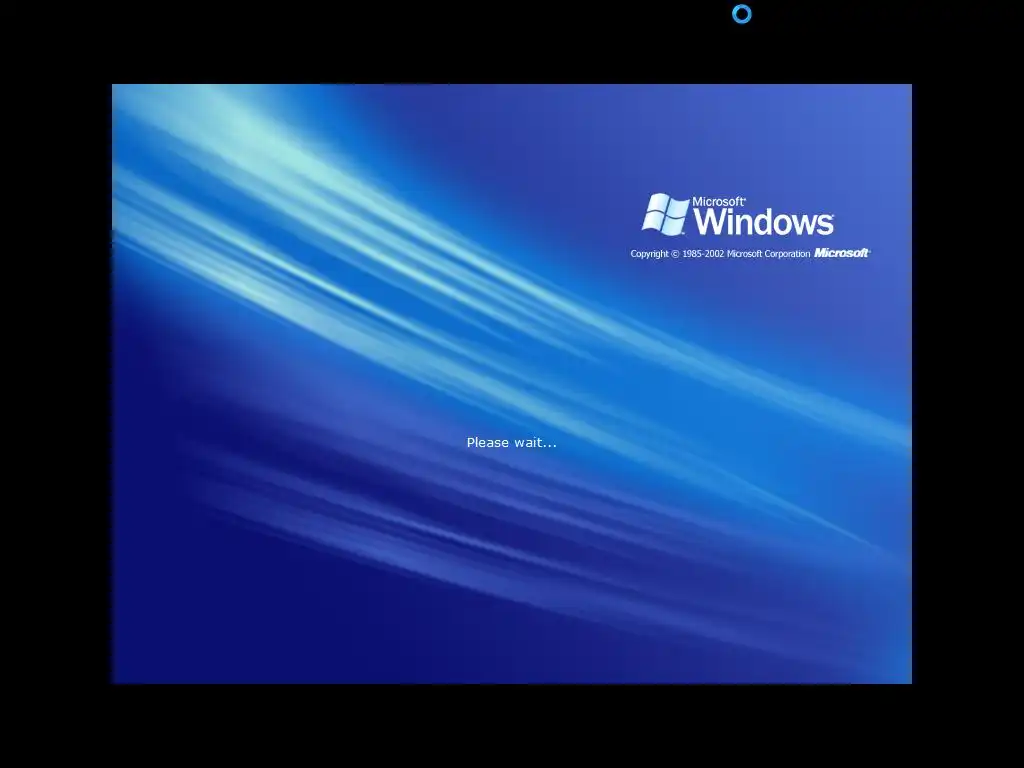1024x768 pixels.
Task: Click the 'Please wait...' message
Action: 511,443
